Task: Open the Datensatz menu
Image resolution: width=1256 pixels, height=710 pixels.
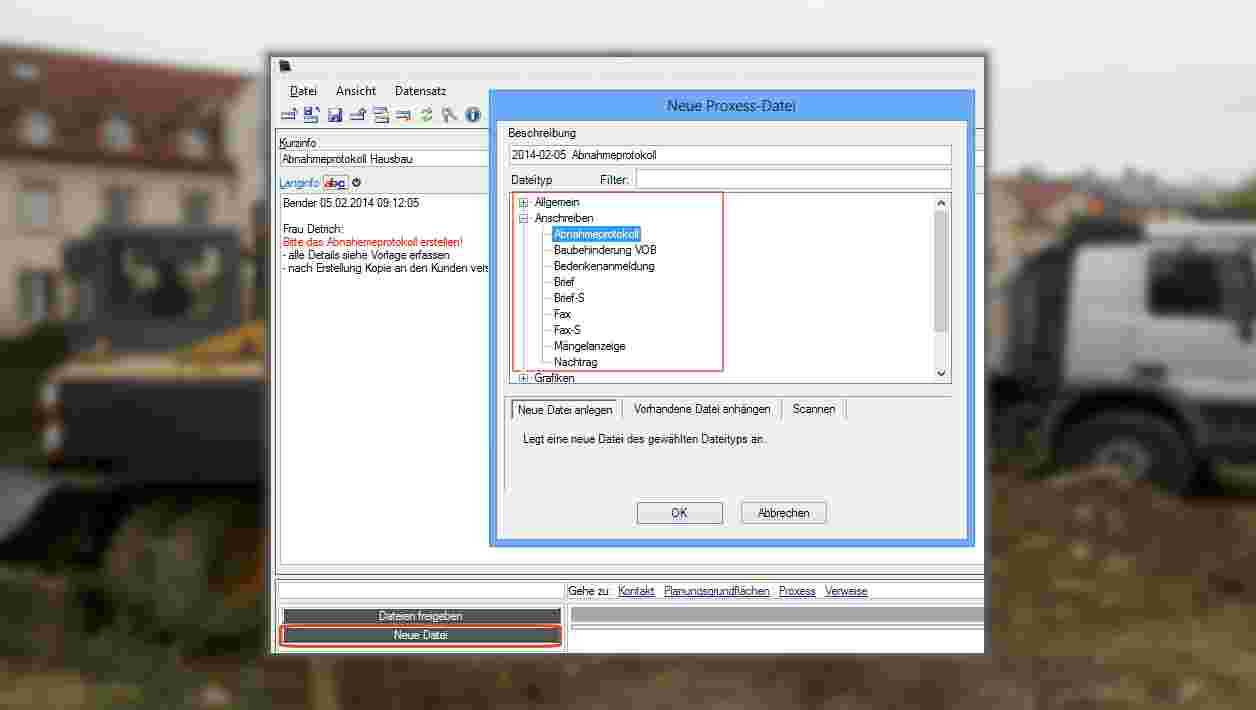Action: pos(420,91)
